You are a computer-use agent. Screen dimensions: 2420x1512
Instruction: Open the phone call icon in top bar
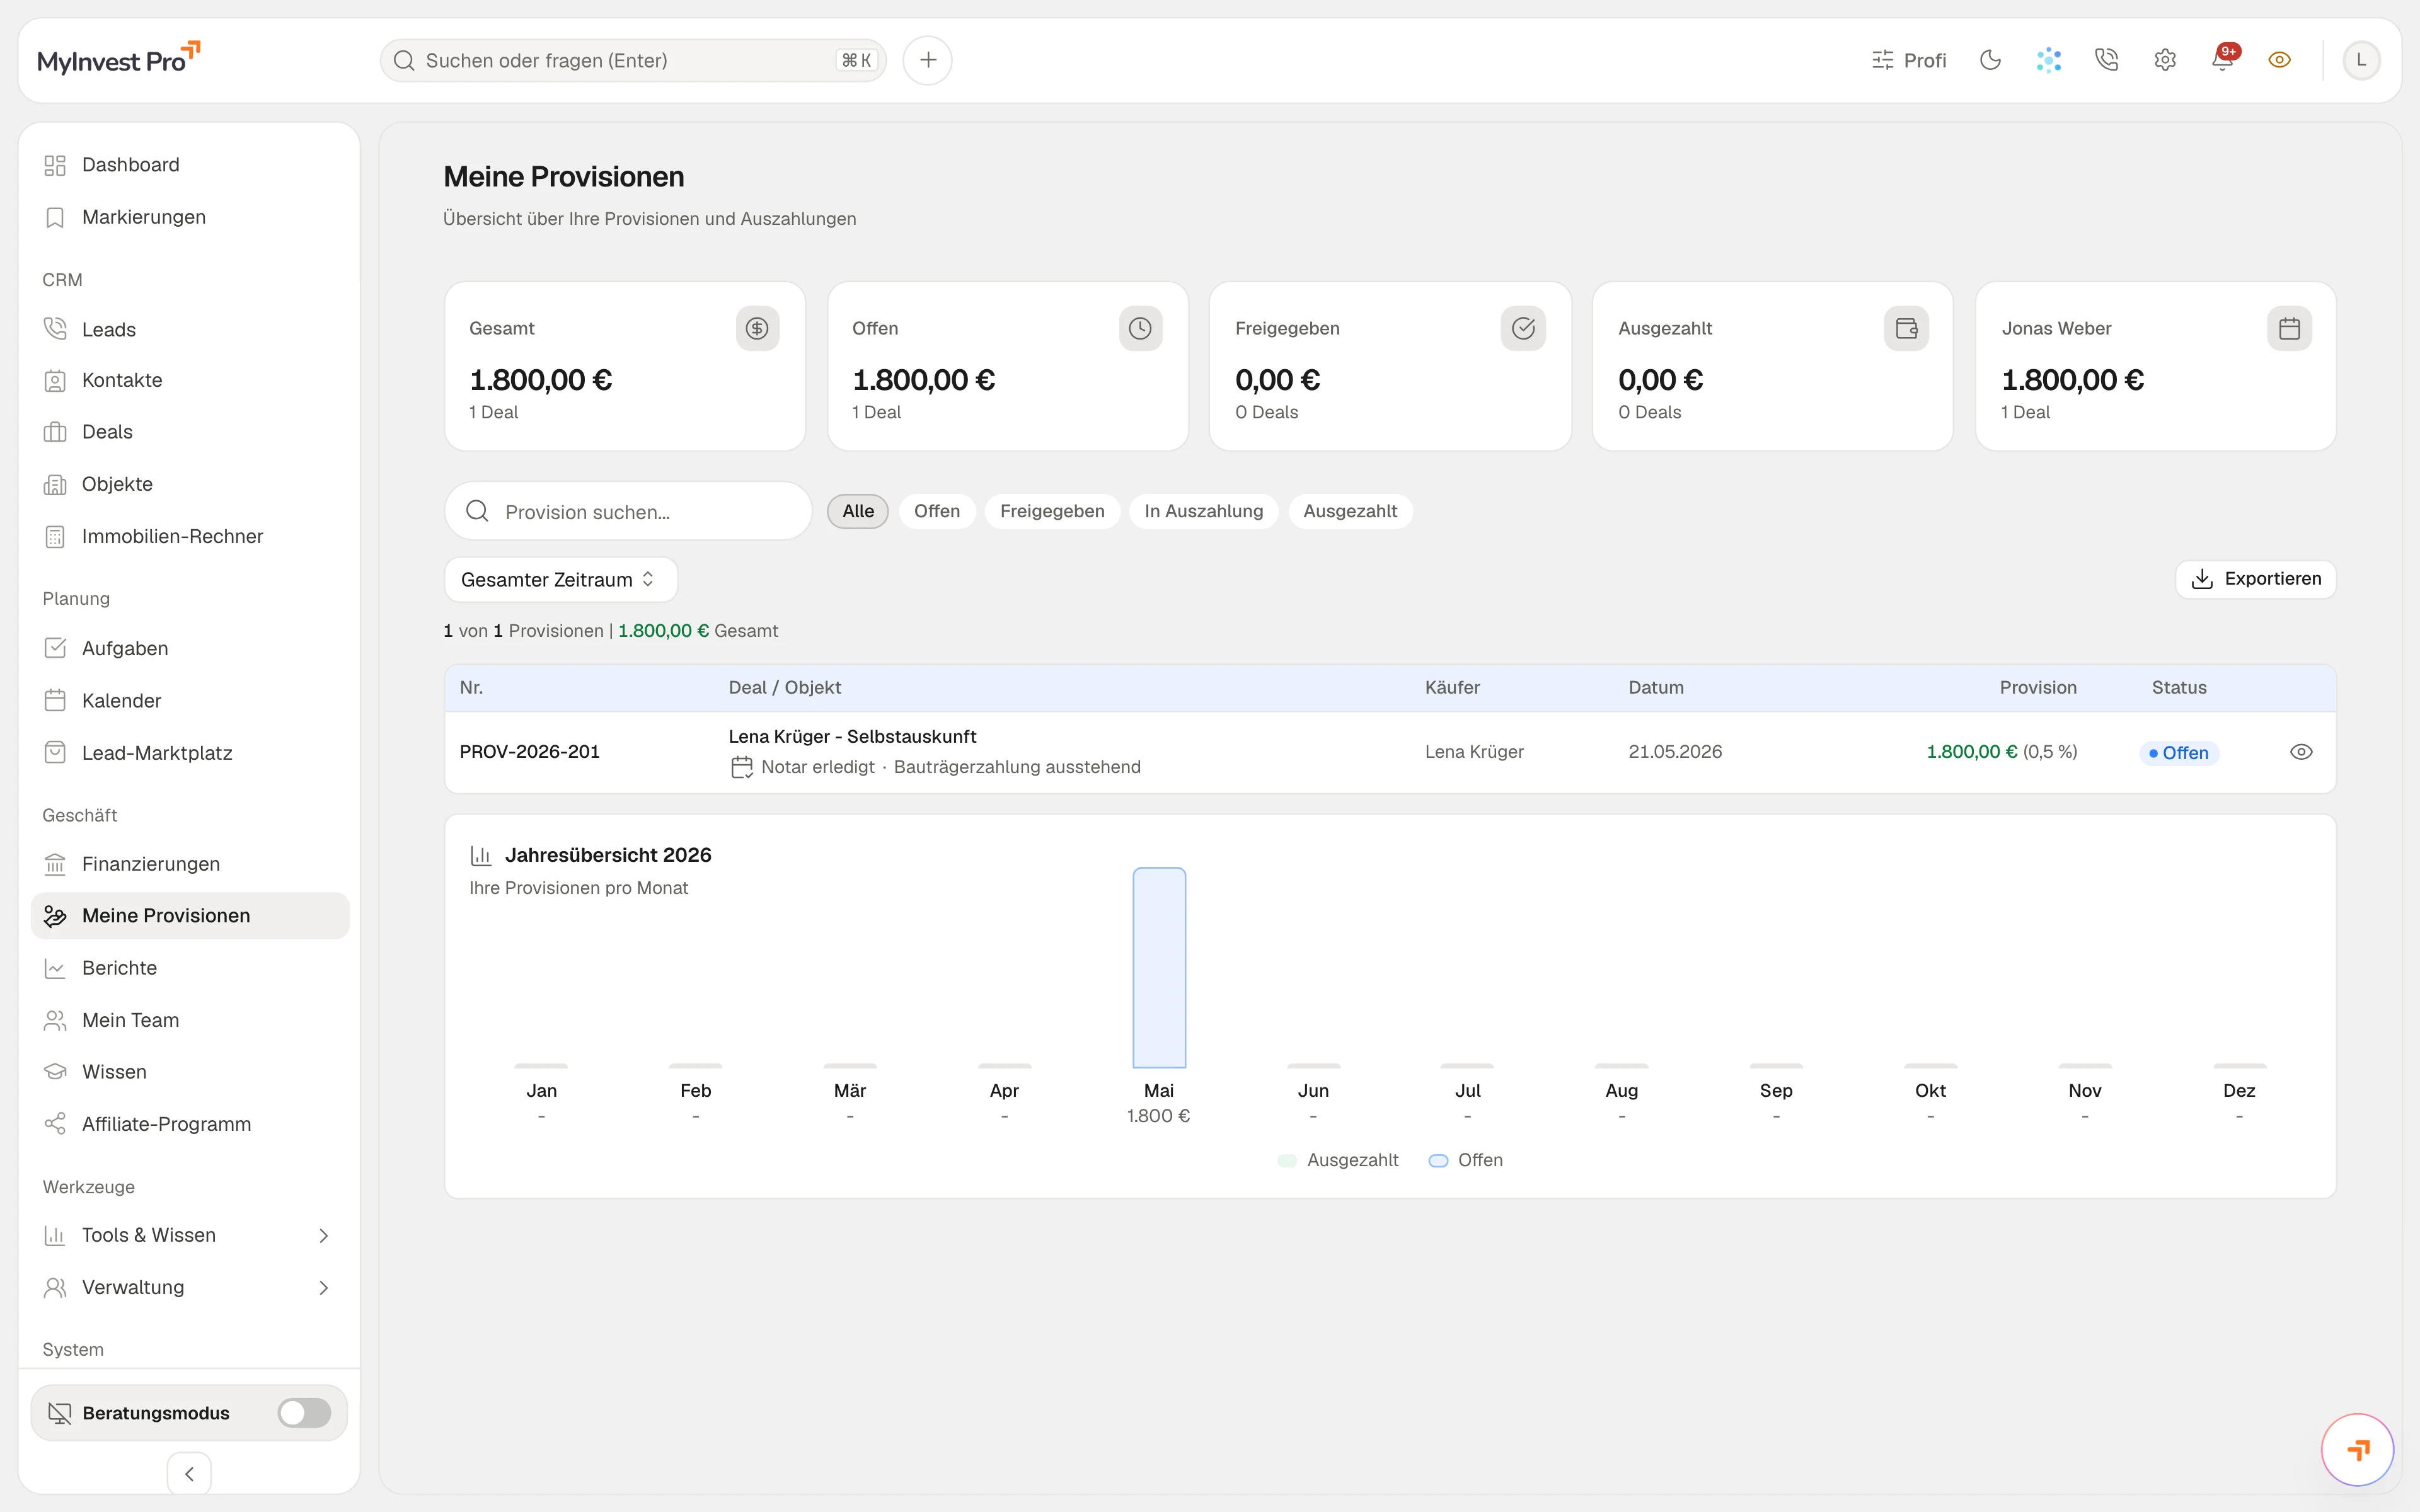[2106, 60]
